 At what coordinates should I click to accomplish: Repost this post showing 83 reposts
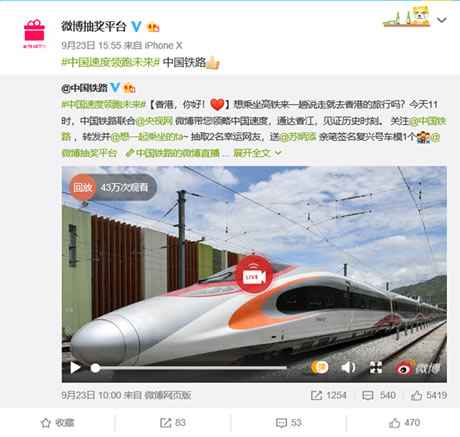click(x=173, y=423)
